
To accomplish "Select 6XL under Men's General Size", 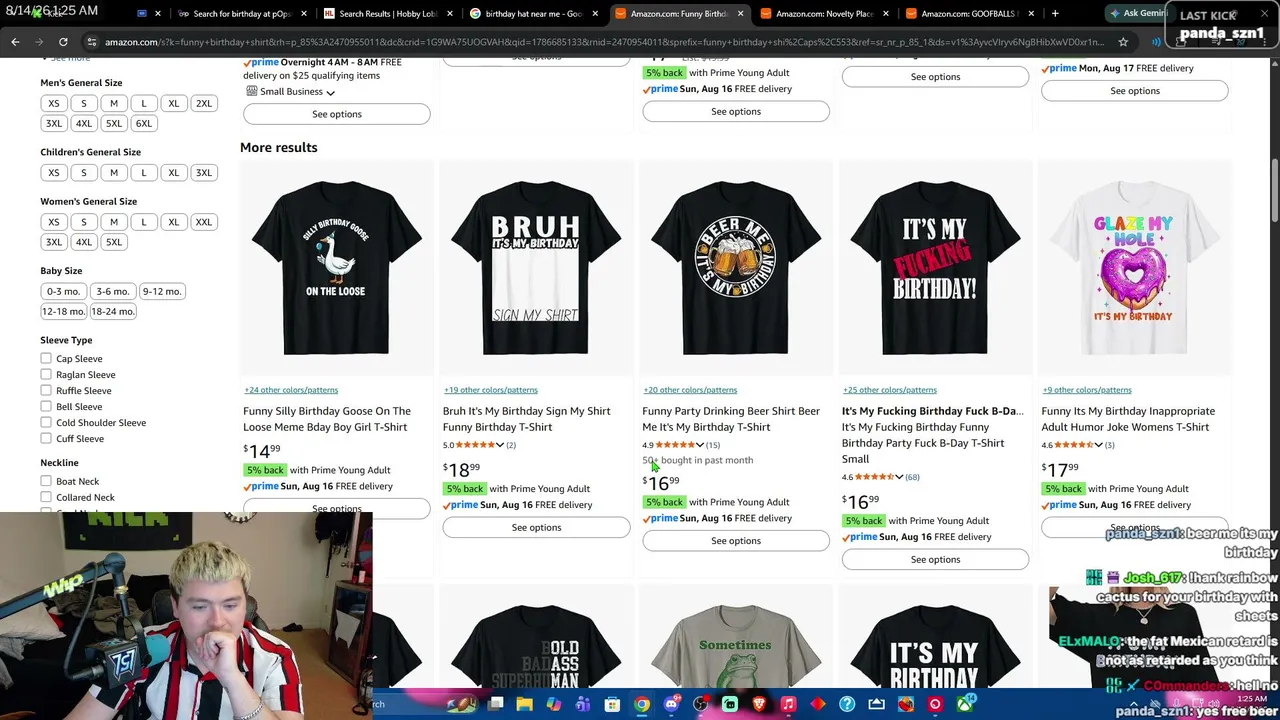I will (x=144, y=123).
